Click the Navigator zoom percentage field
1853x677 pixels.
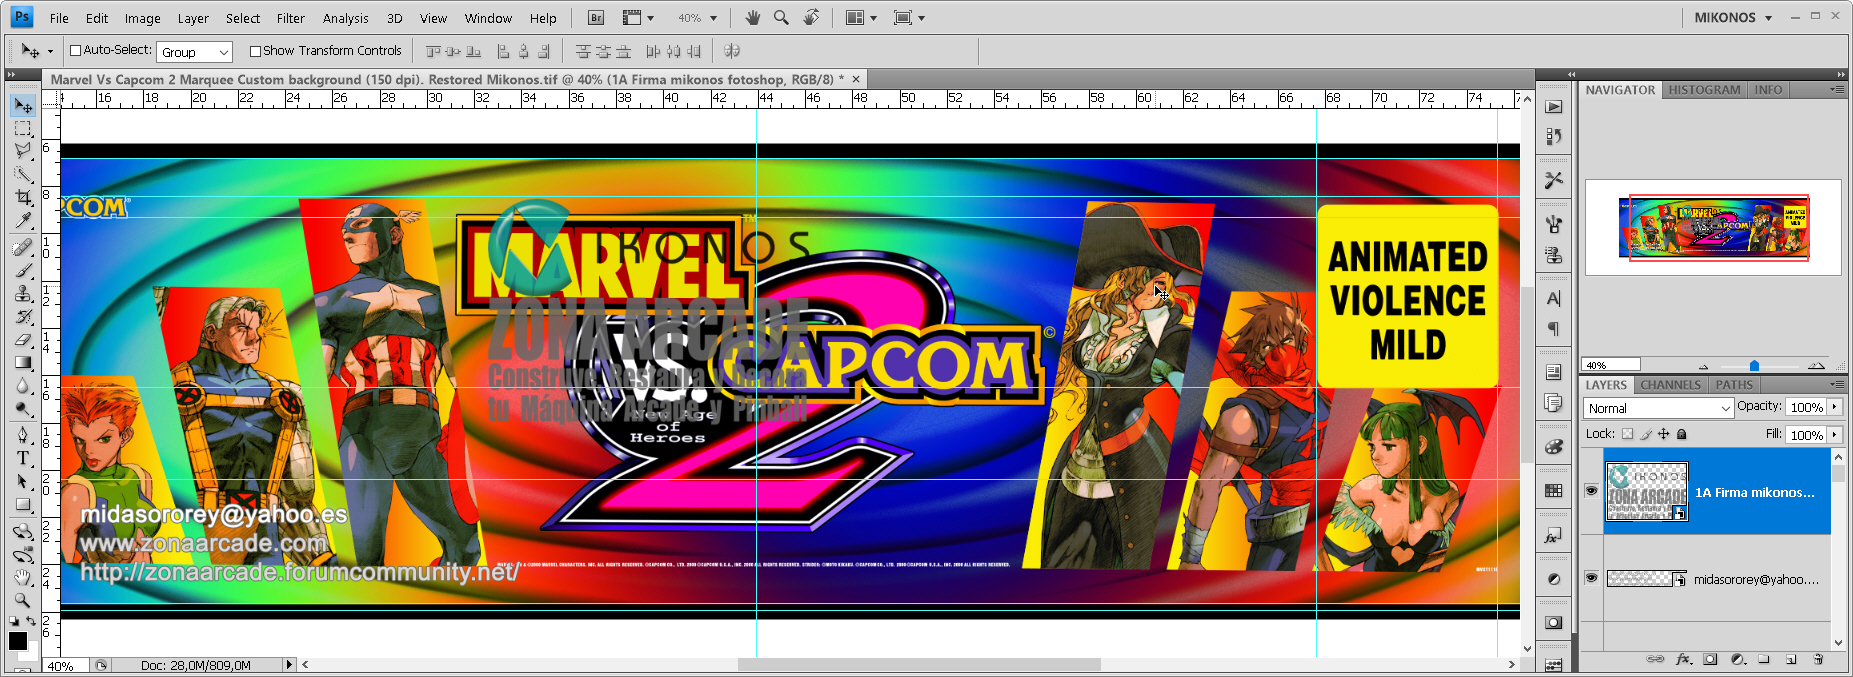click(1610, 365)
